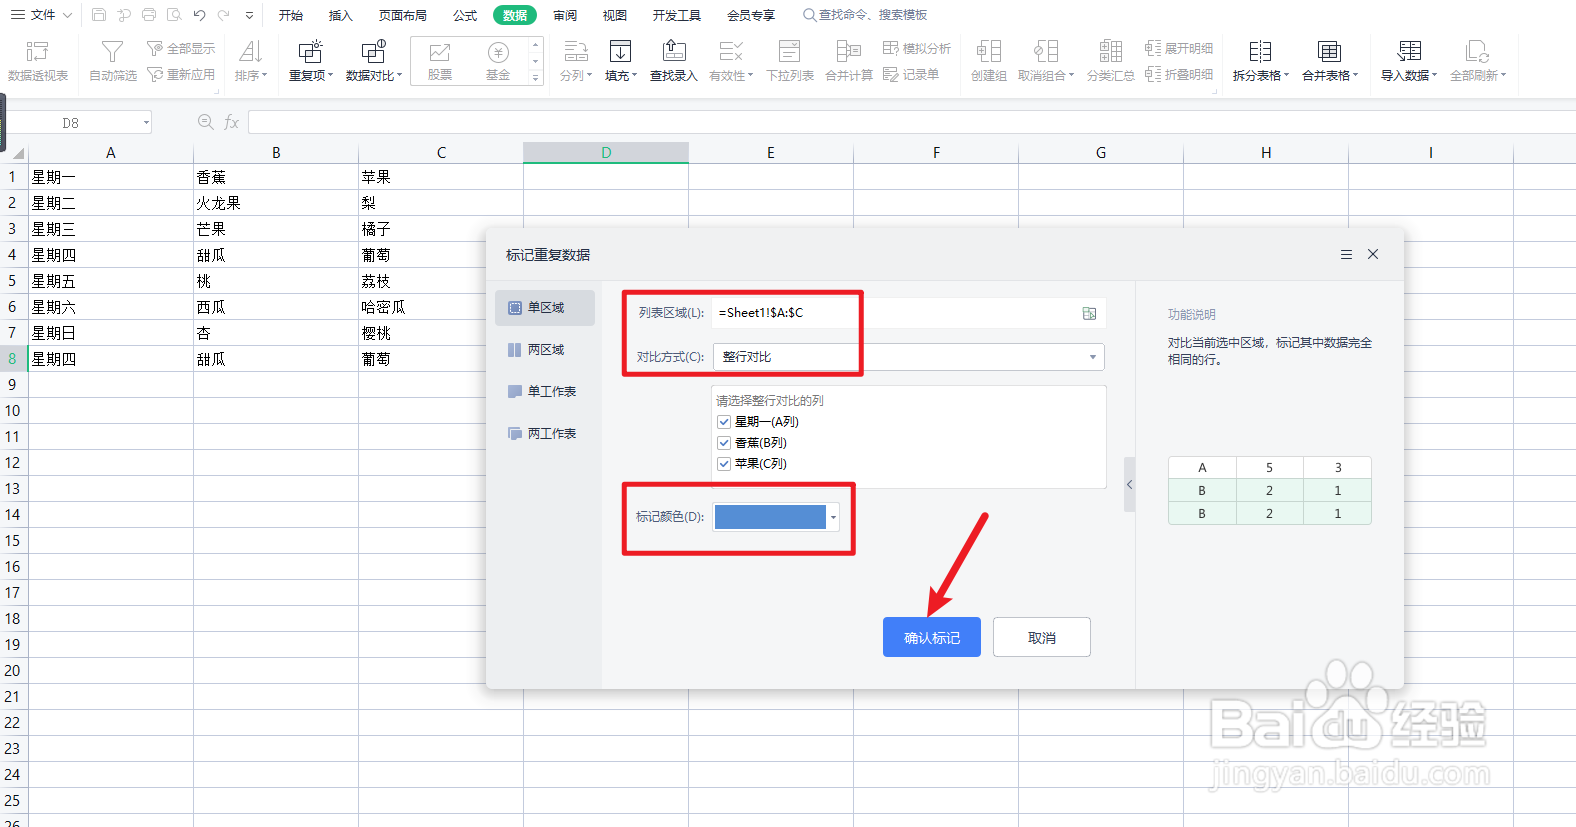Open the 数据透视表 pivot table tool

click(x=38, y=61)
